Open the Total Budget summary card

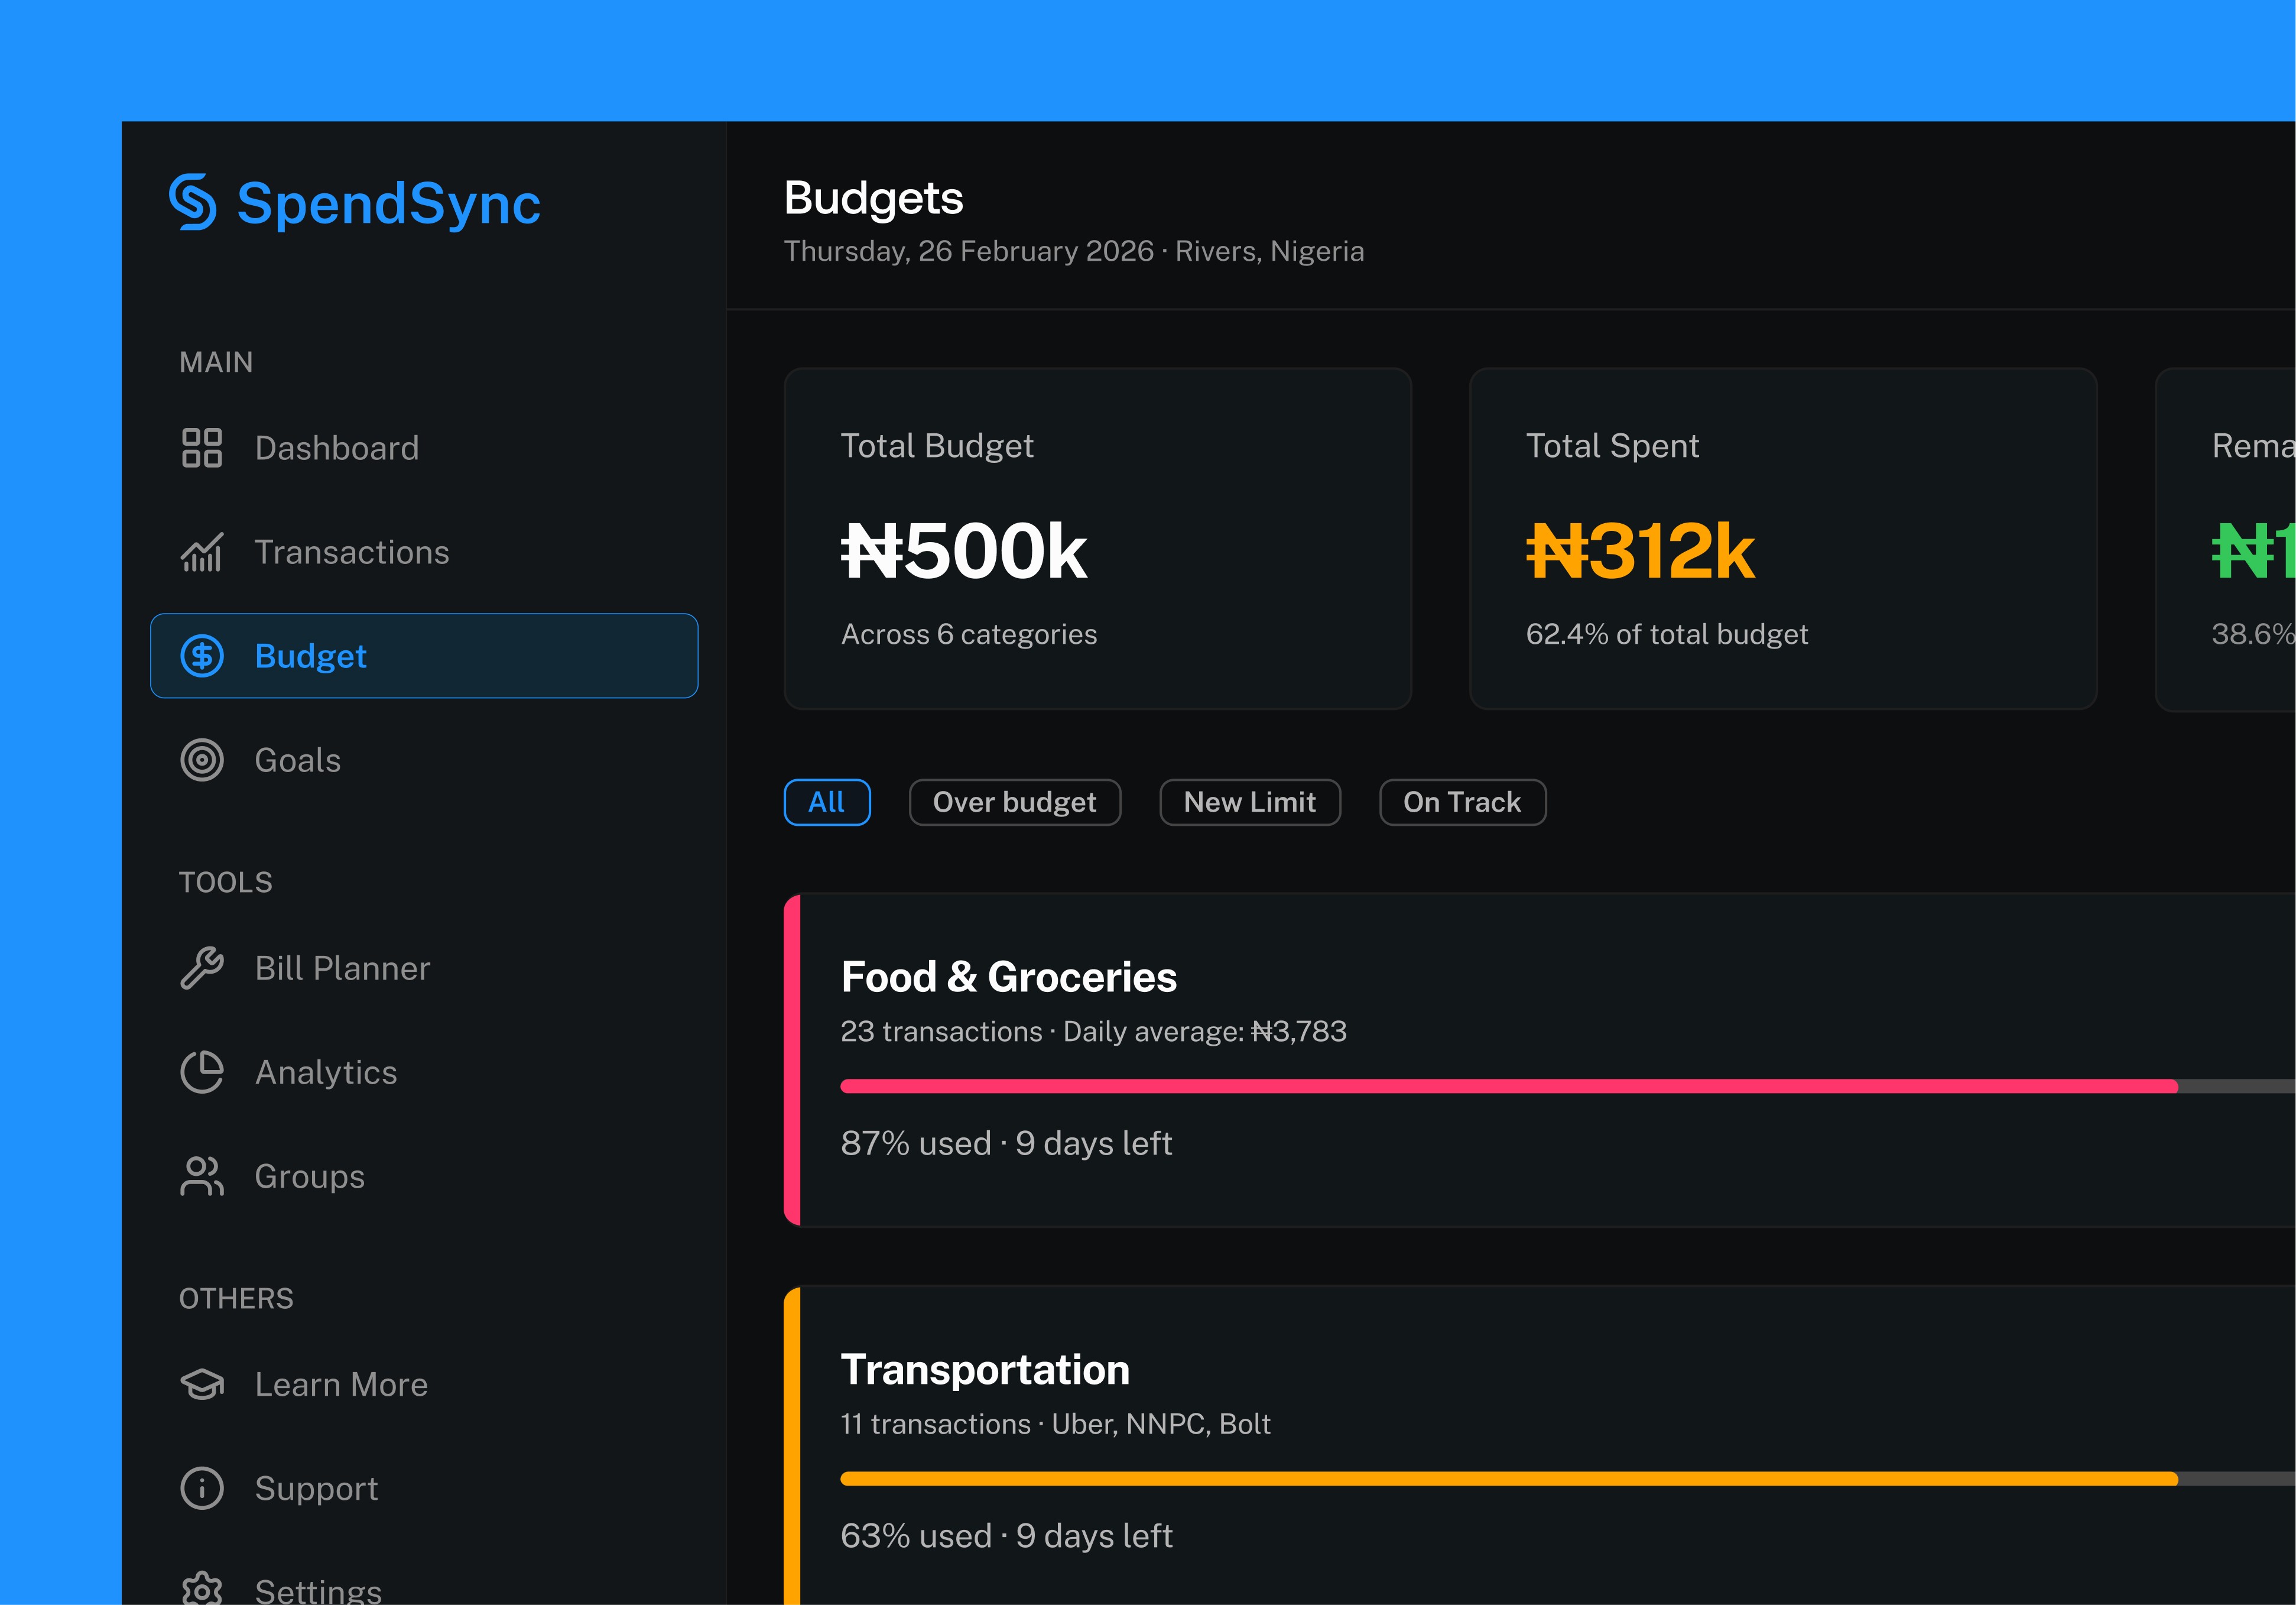coord(1097,538)
